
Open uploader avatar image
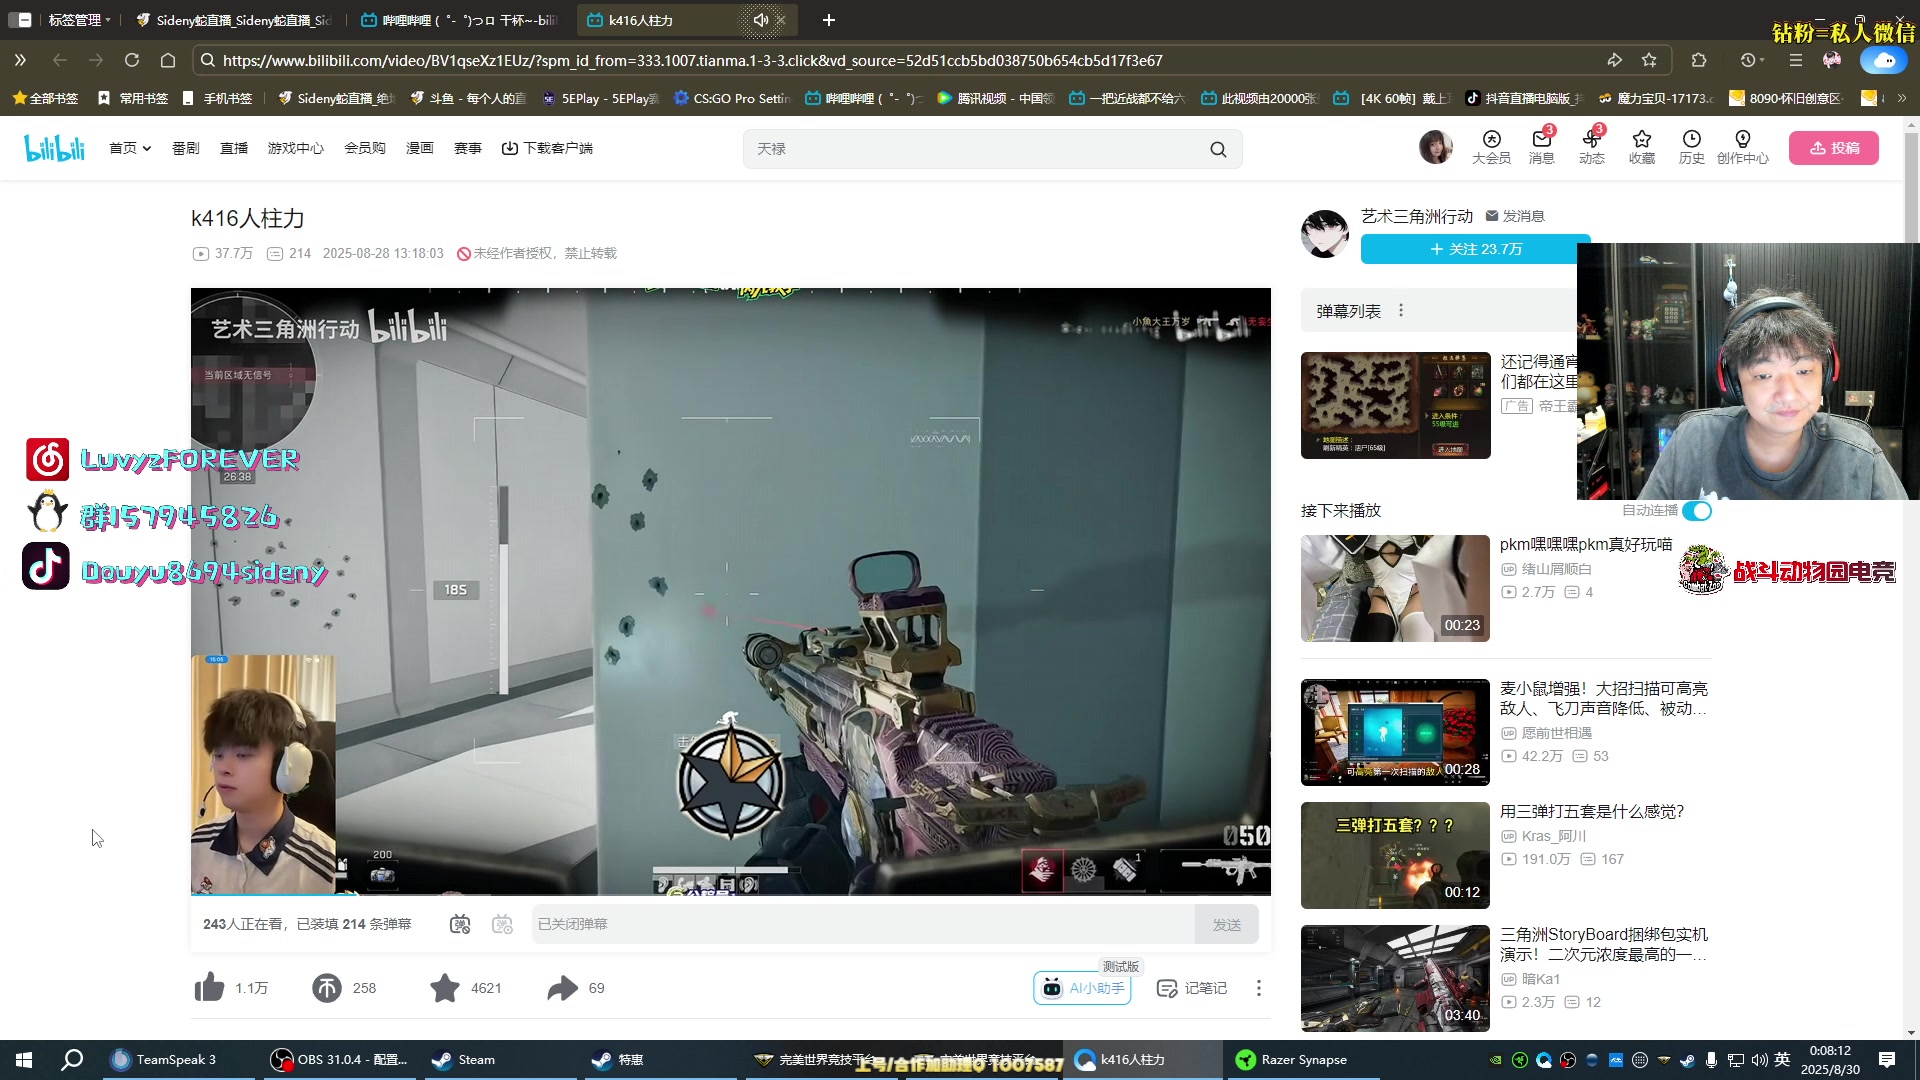1324,233
